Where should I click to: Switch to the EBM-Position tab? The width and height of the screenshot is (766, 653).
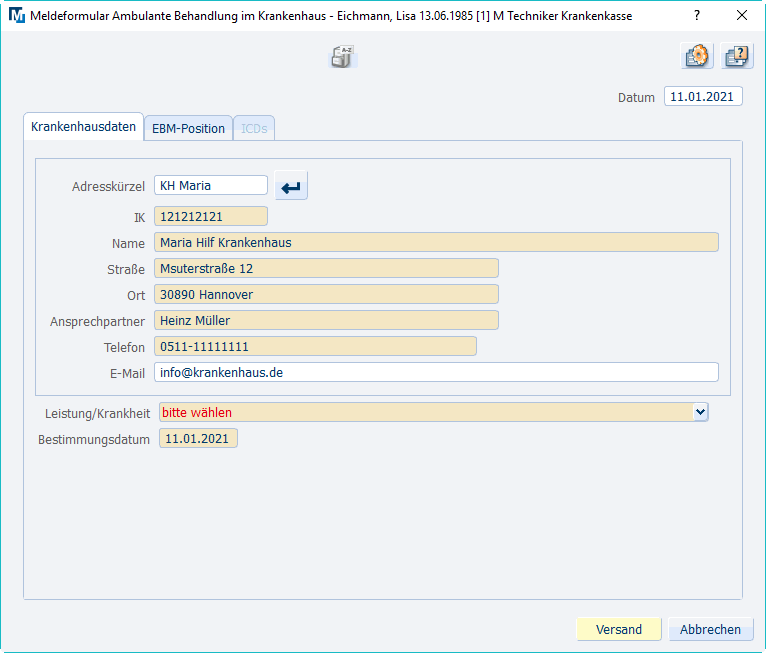188,128
